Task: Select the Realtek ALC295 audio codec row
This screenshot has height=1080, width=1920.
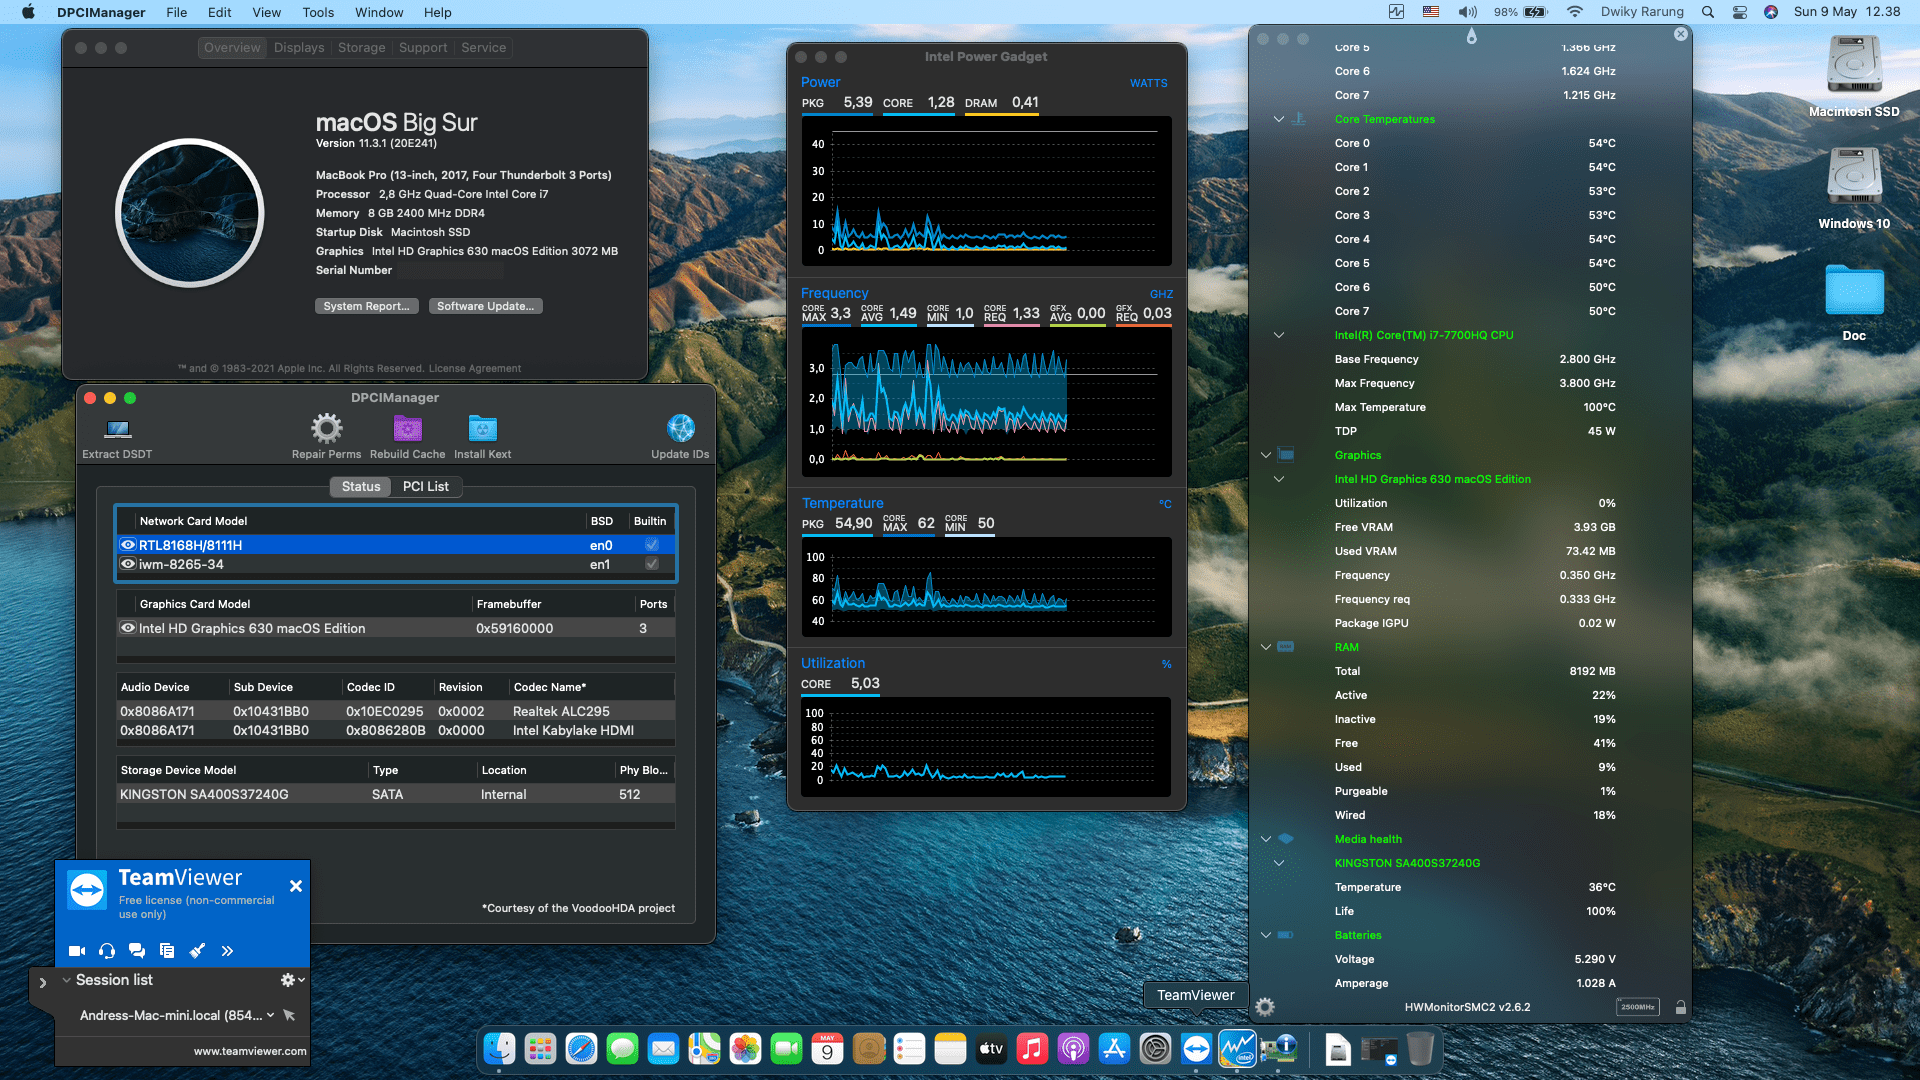Action: point(396,711)
